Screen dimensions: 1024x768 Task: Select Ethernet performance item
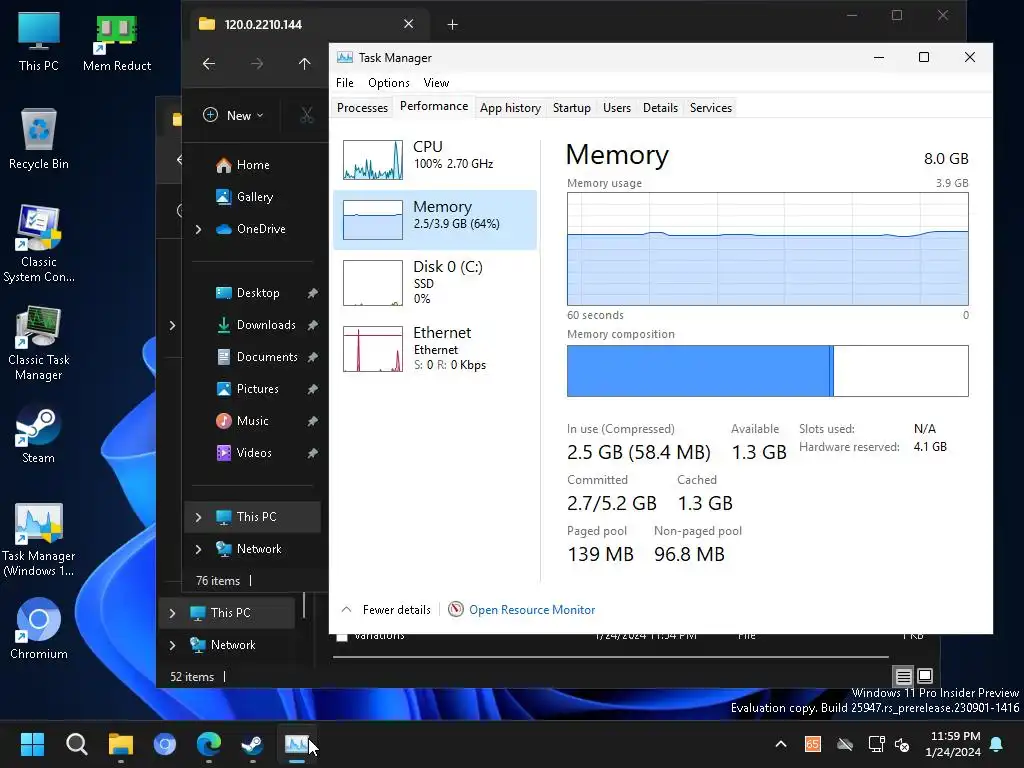435,348
